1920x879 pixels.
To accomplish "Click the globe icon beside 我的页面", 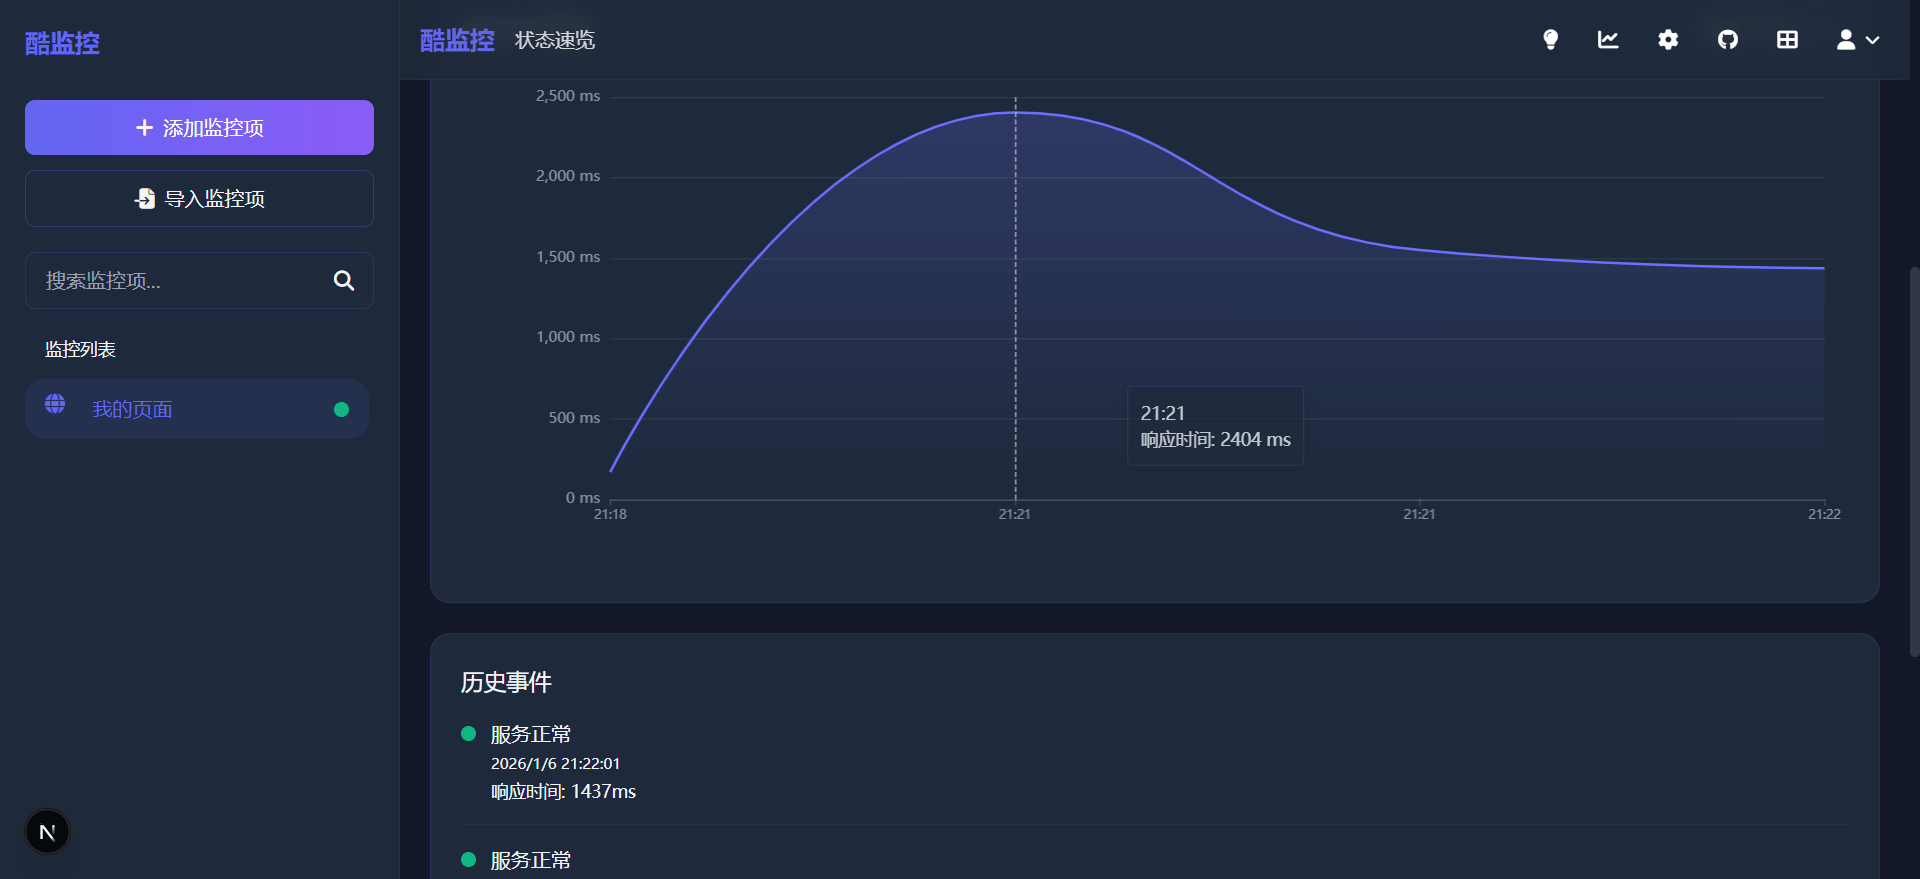I will pos(55,404).
